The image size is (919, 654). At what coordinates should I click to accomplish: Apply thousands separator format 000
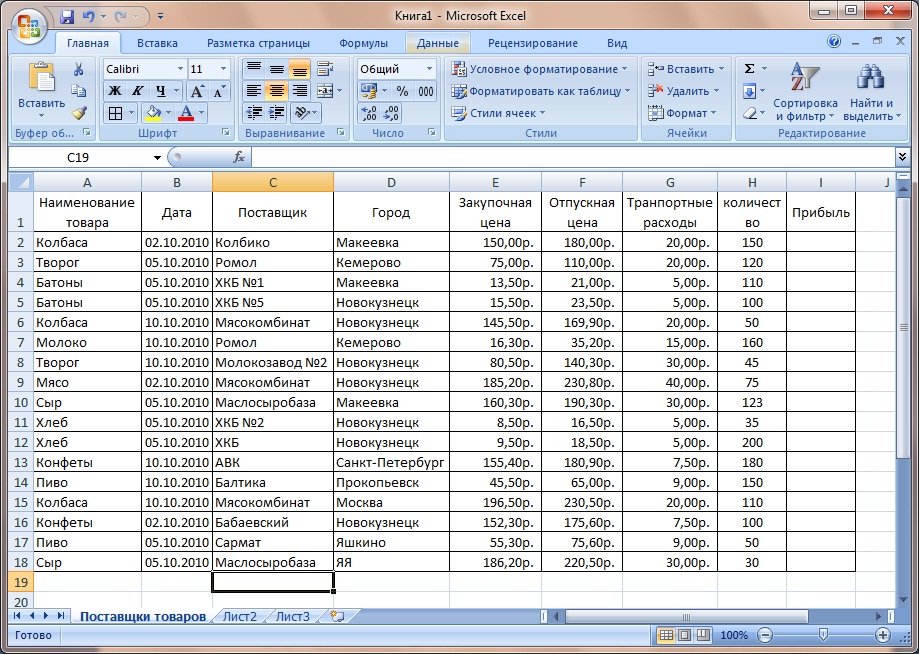(426, 91)
